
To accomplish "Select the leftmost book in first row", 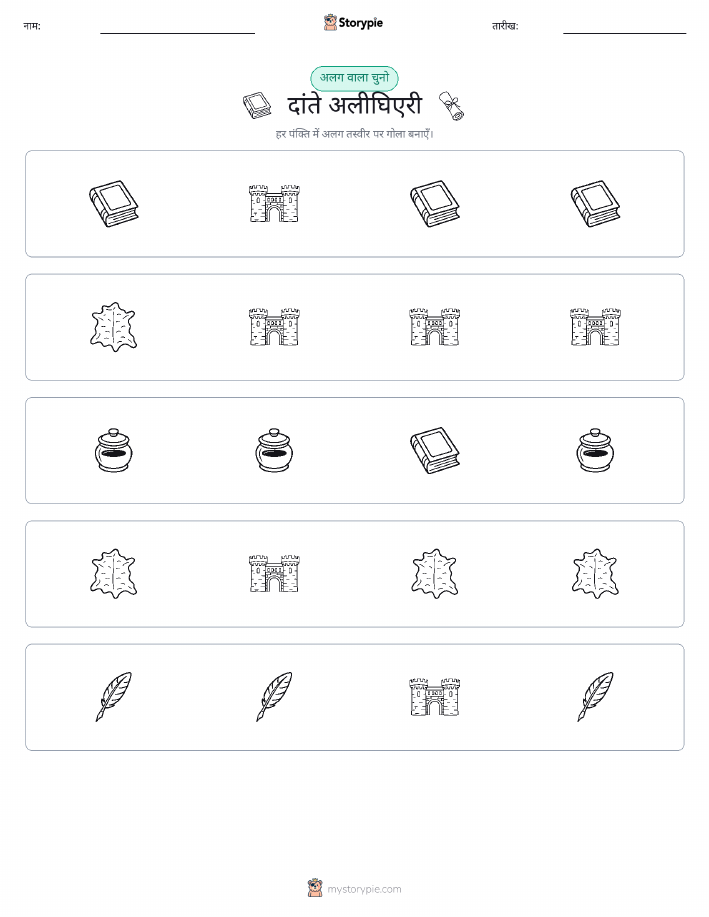I will coord(113,204).
